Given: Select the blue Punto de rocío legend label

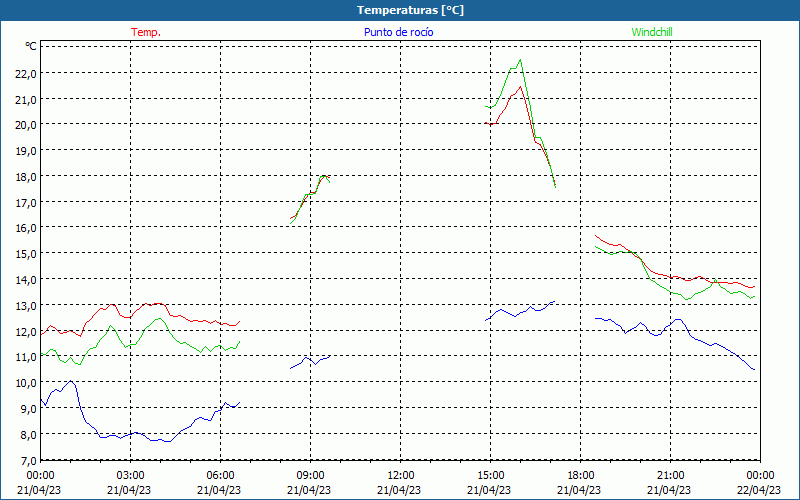Looking at the screenshot, I should pyautogui.click(x=398, y=32).
